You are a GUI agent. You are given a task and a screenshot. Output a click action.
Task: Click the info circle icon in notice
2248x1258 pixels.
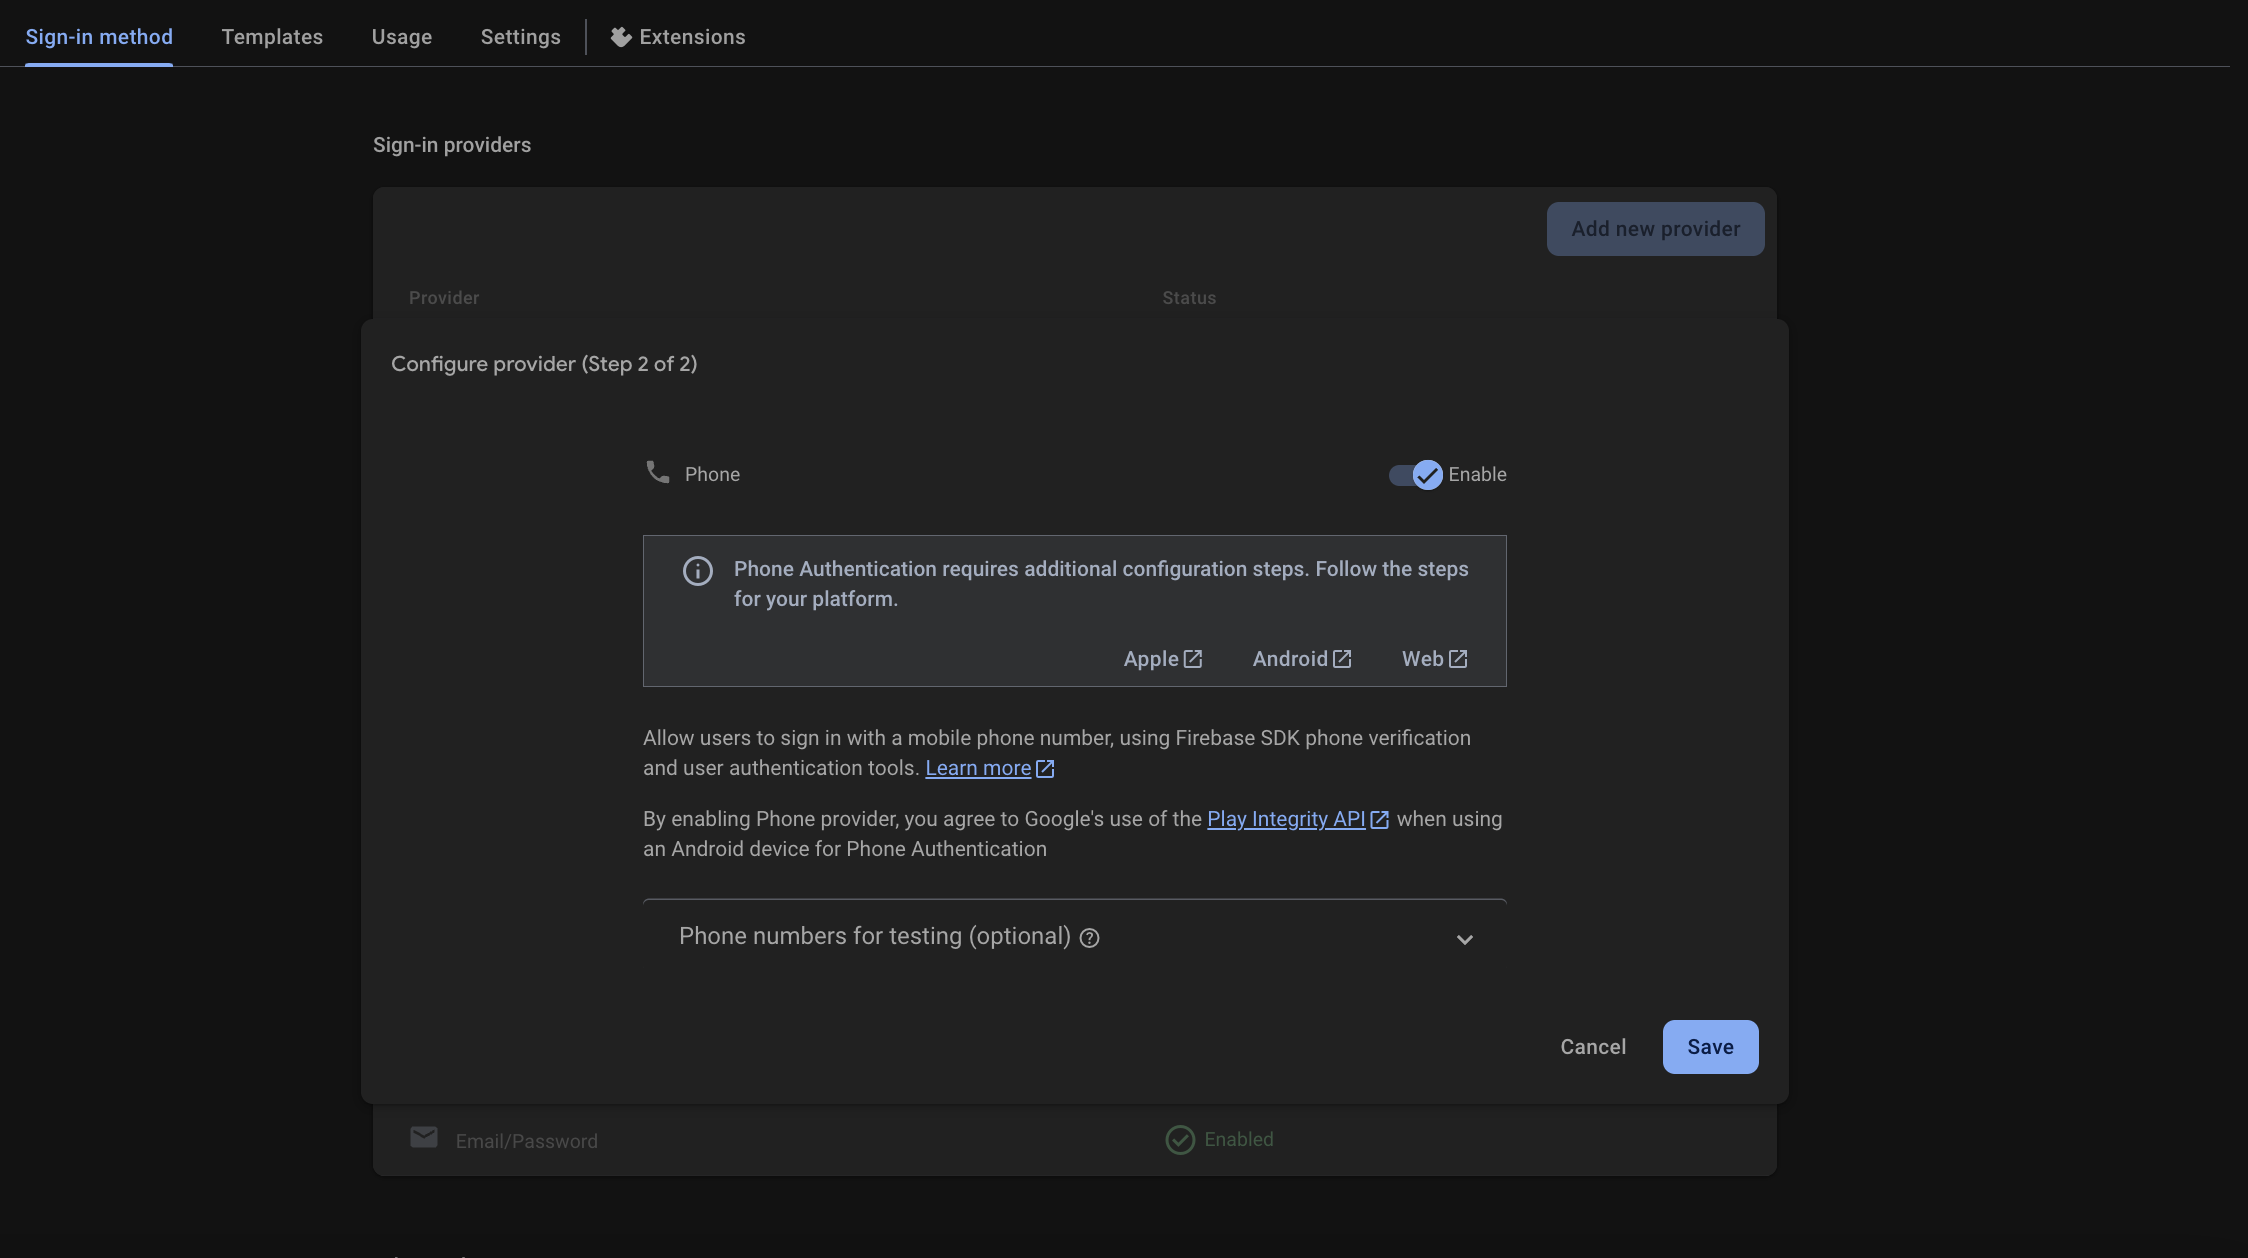[x=697, y=570]
